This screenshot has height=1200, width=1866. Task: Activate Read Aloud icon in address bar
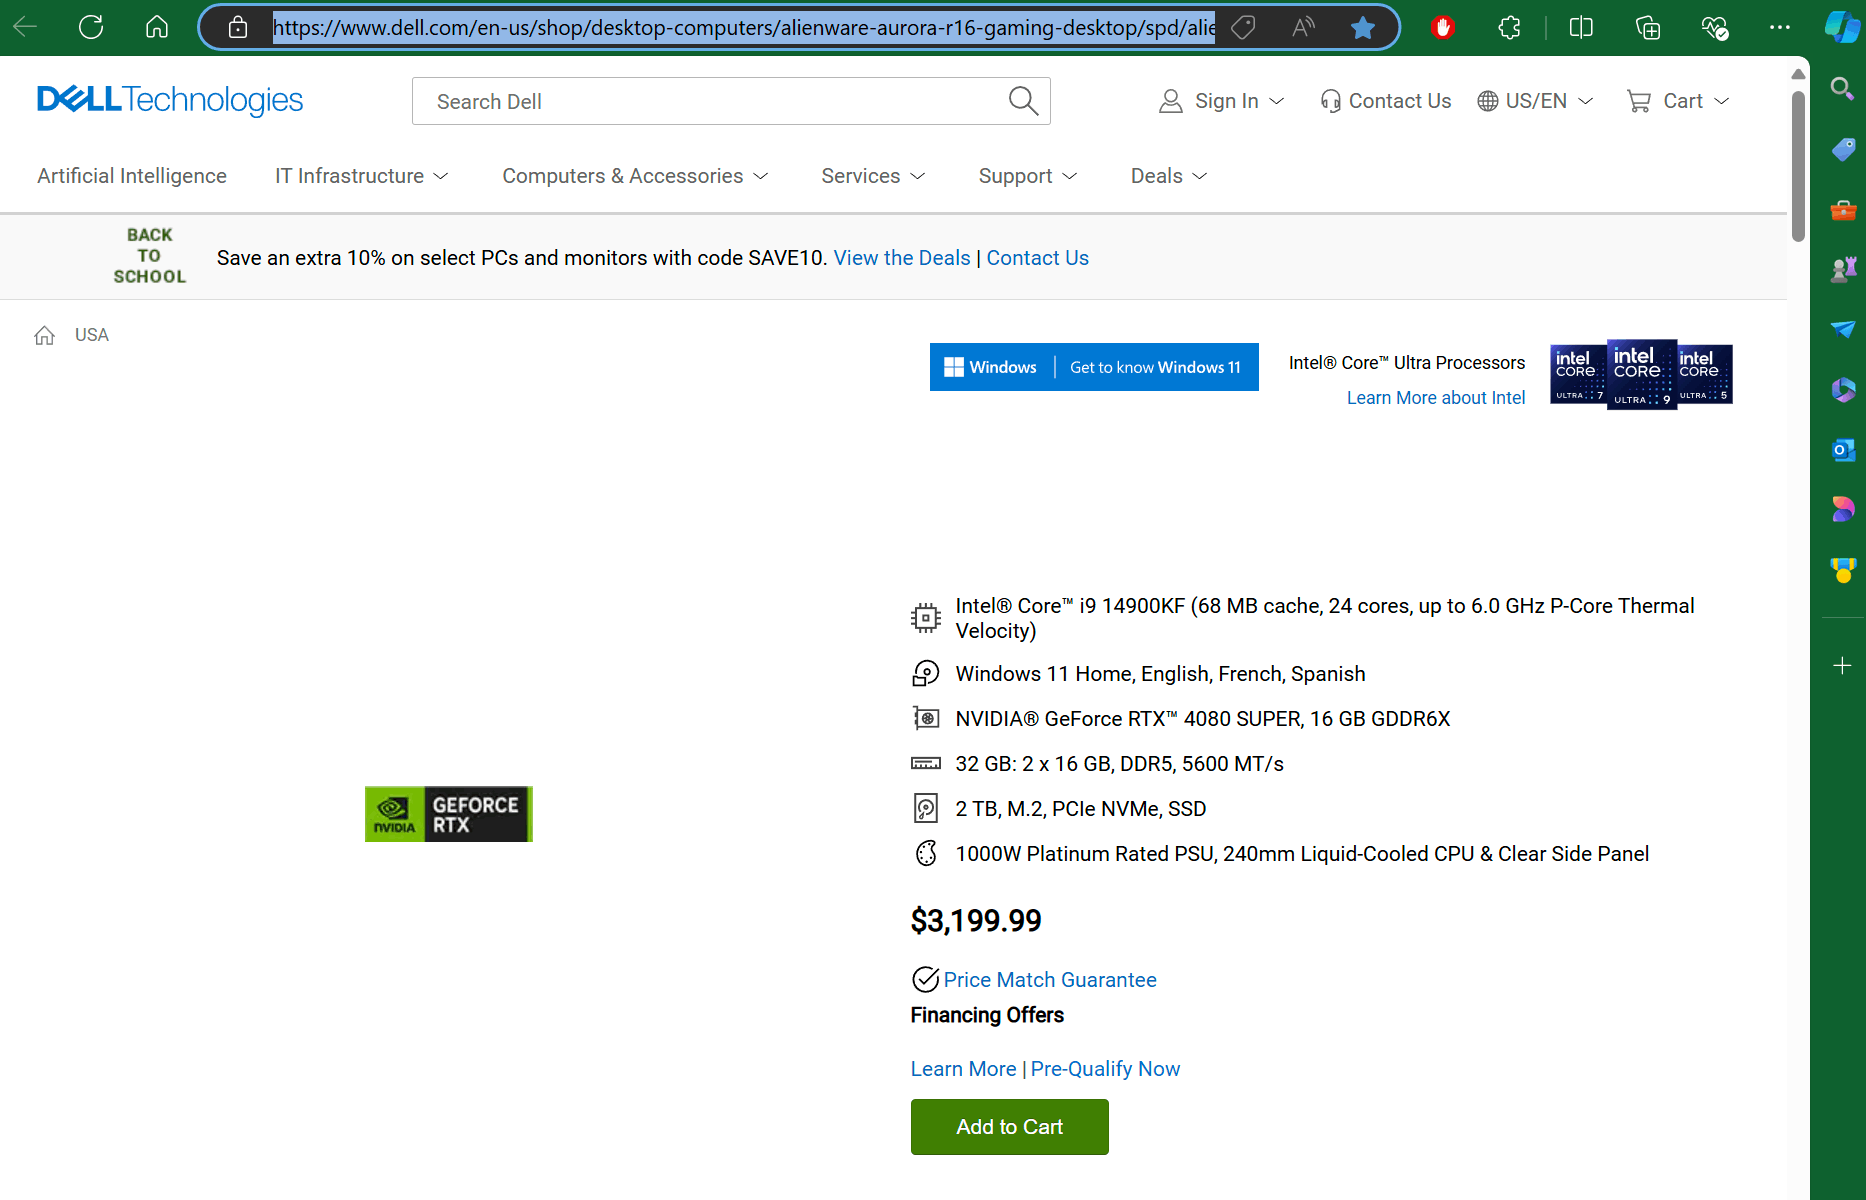tap(1303, 27)
